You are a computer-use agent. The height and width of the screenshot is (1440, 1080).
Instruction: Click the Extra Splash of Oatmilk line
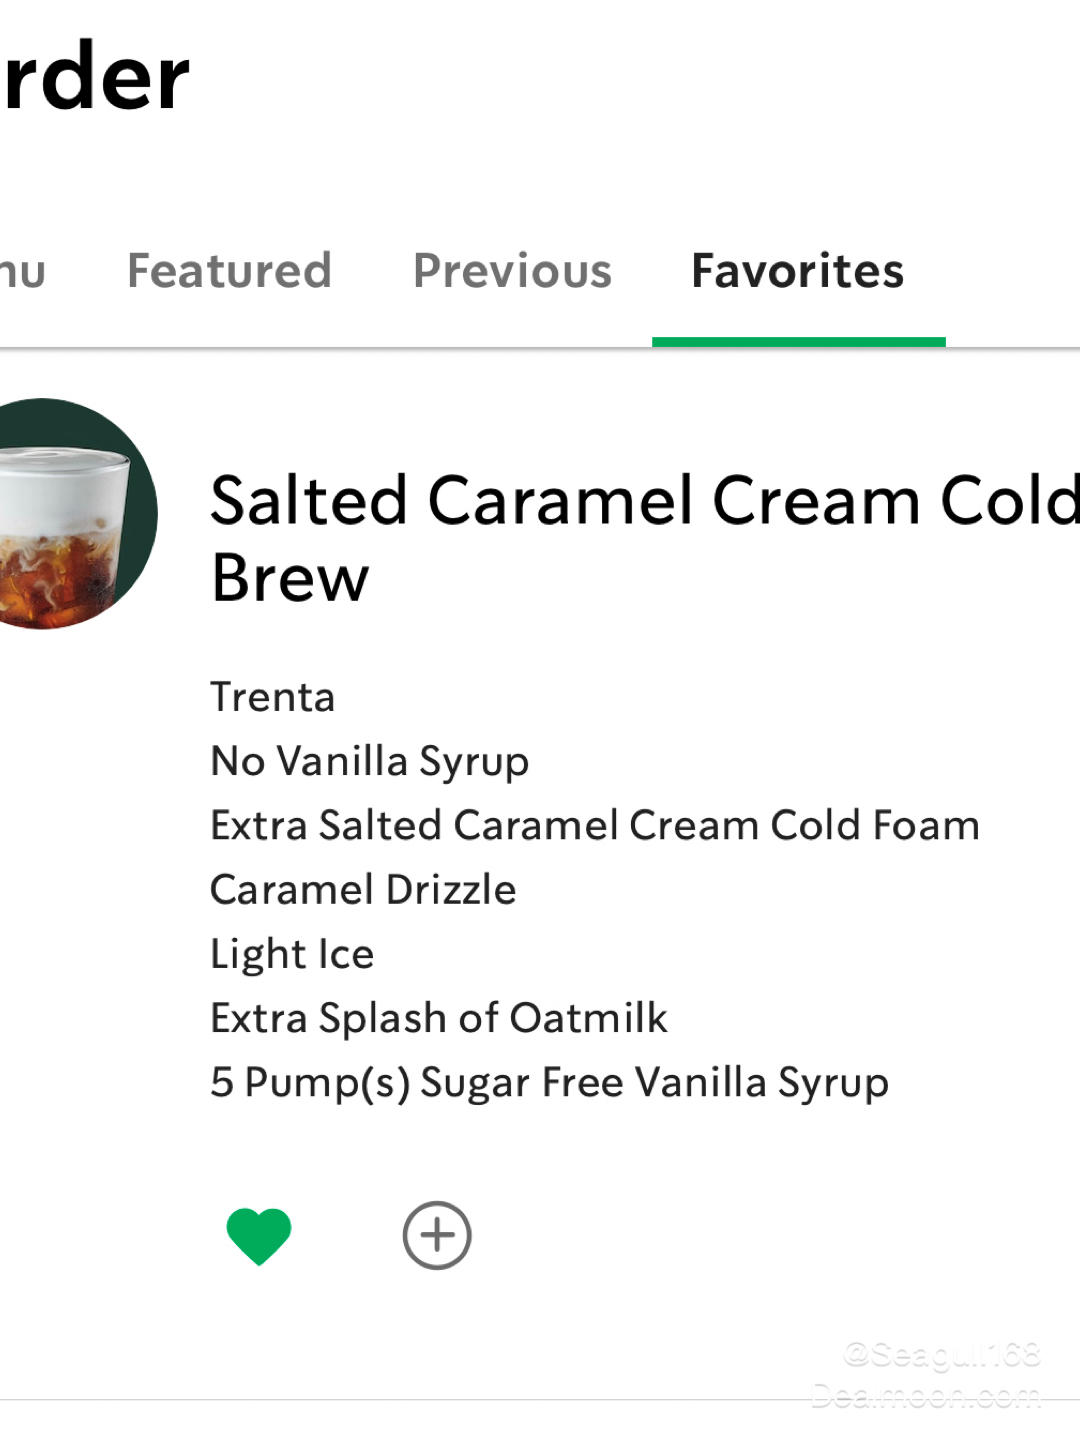[x=438, y=1018]
